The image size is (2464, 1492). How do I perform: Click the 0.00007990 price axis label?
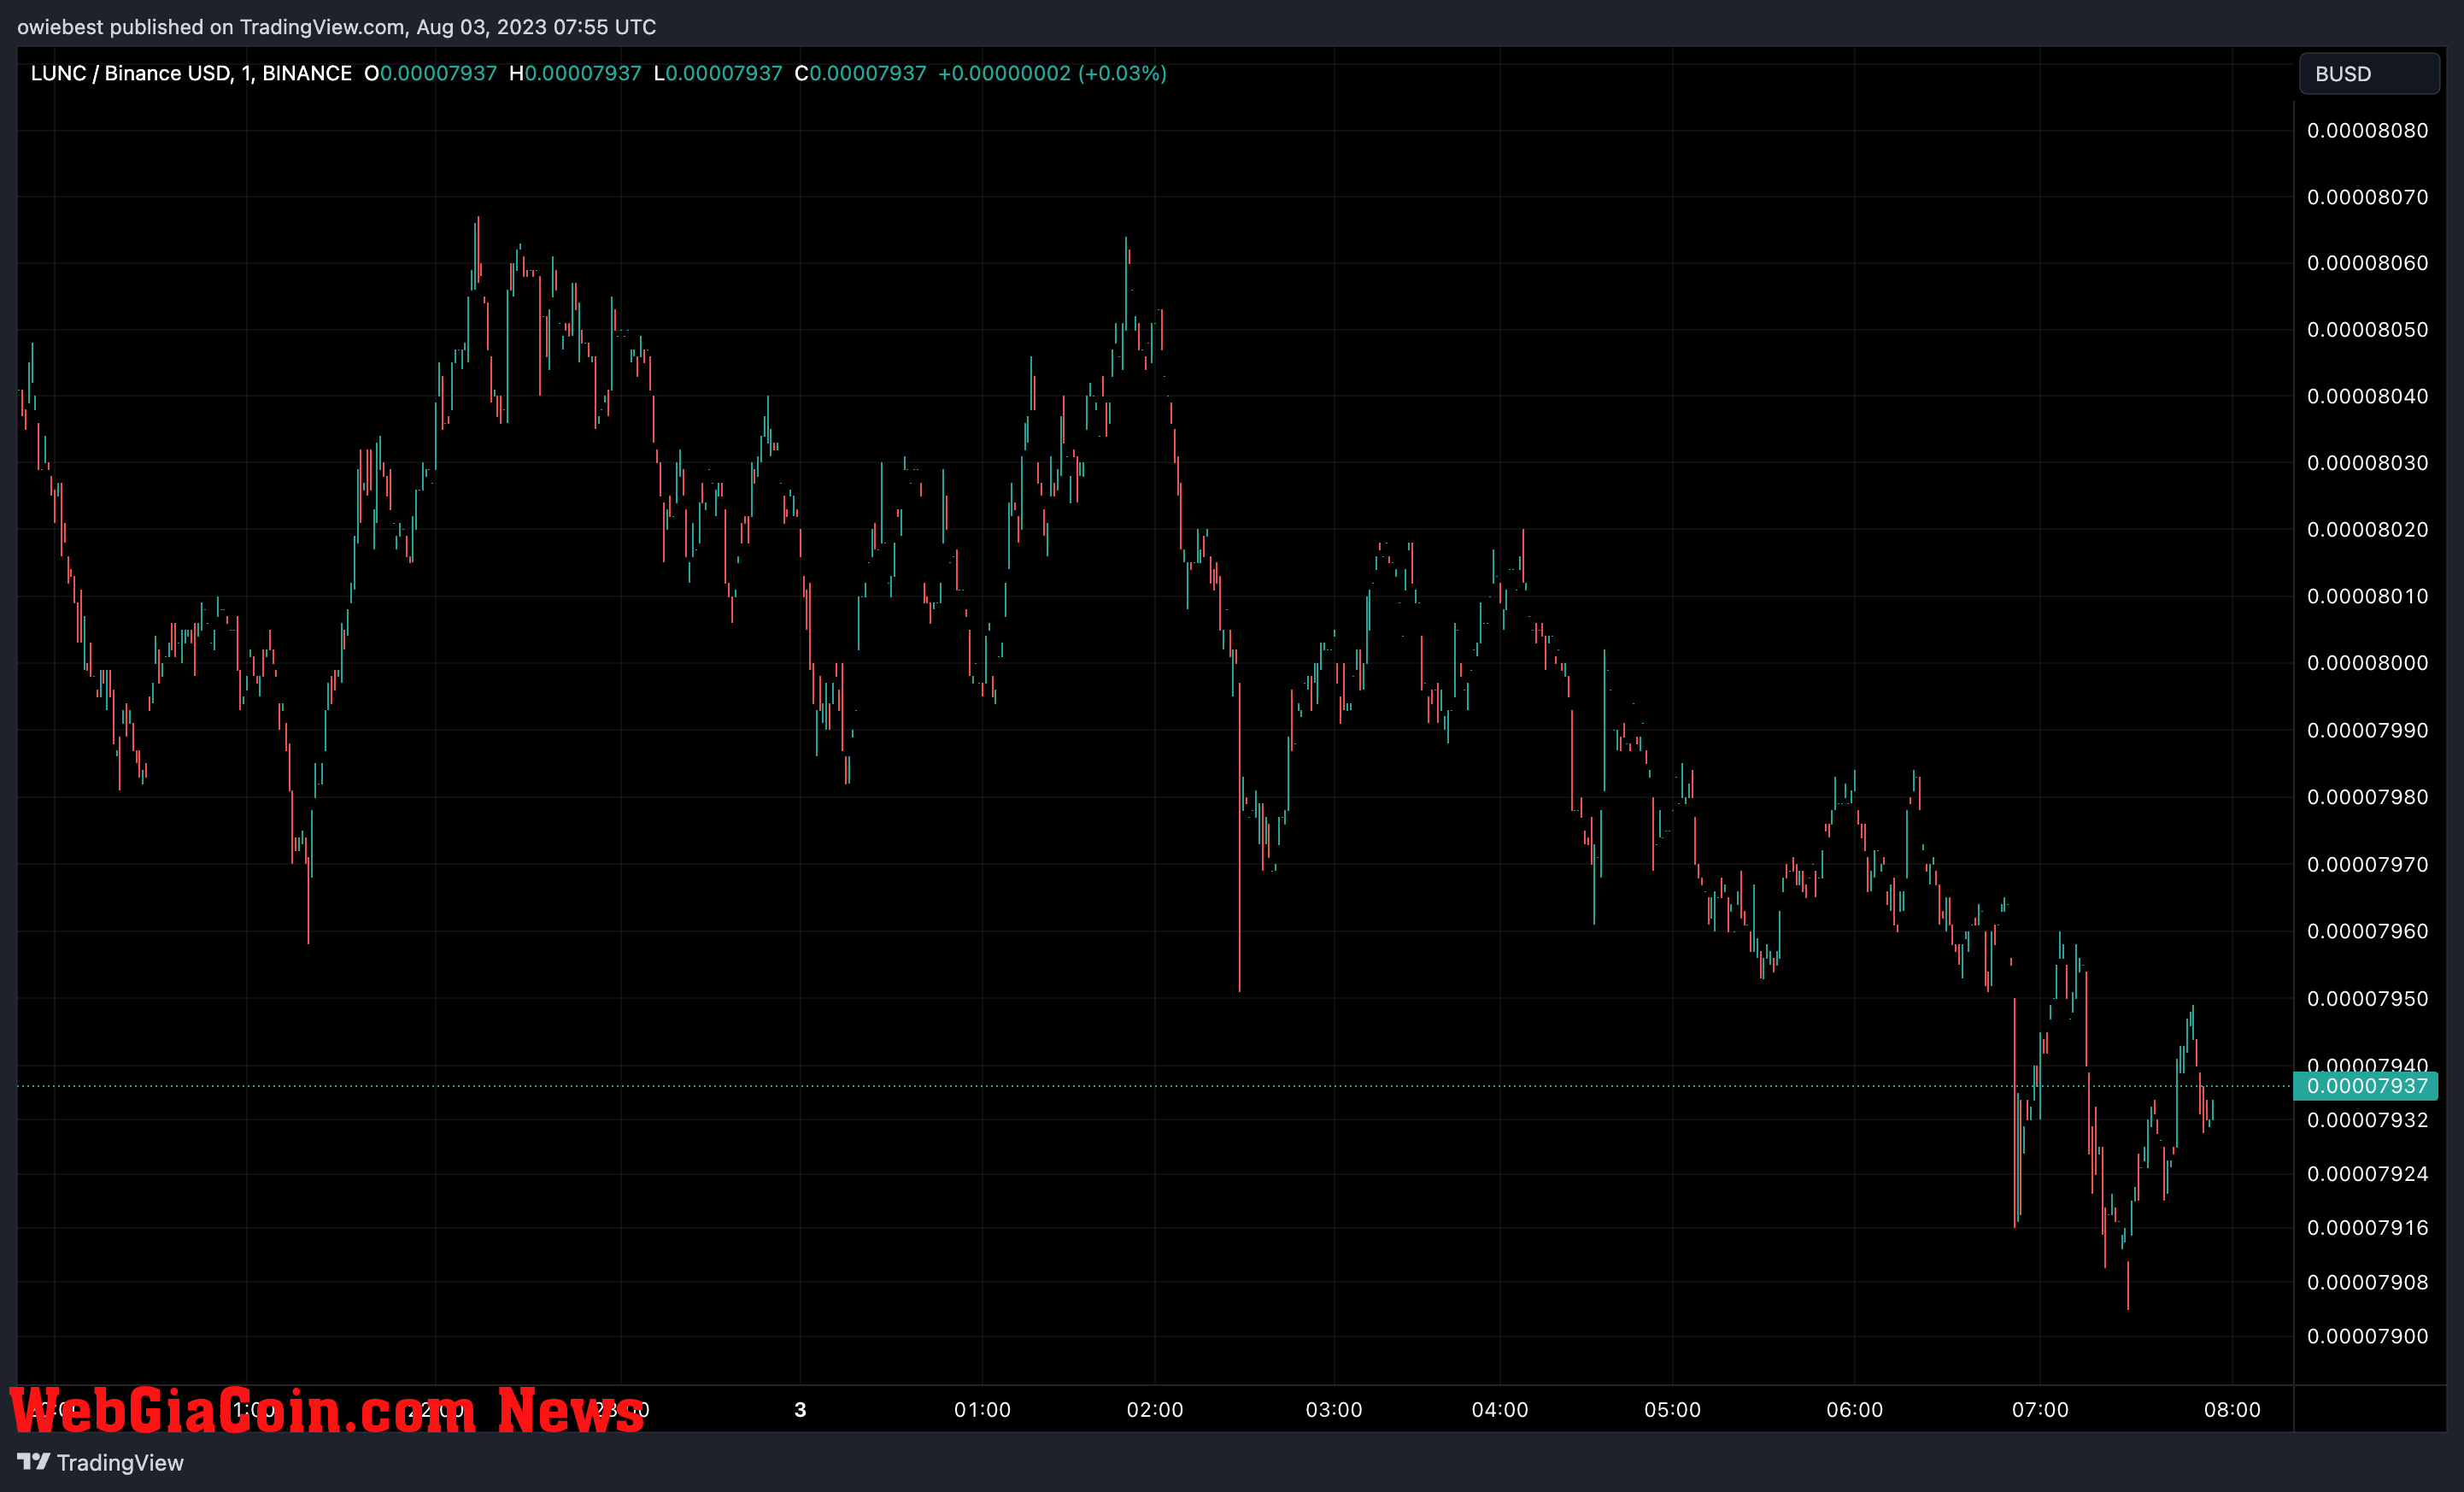(2367, 730)
